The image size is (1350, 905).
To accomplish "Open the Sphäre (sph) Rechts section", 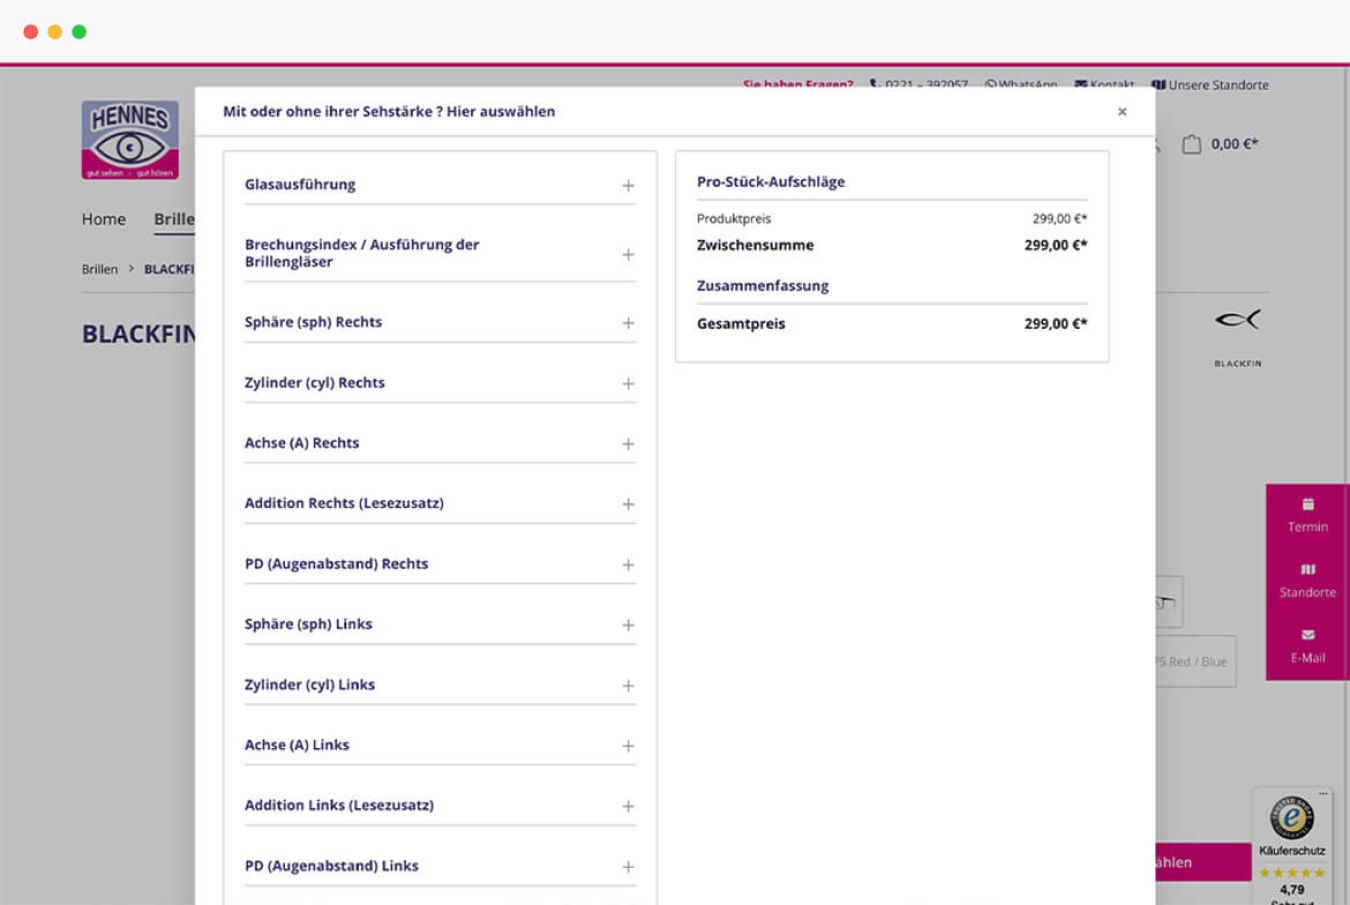I will 628,323.
